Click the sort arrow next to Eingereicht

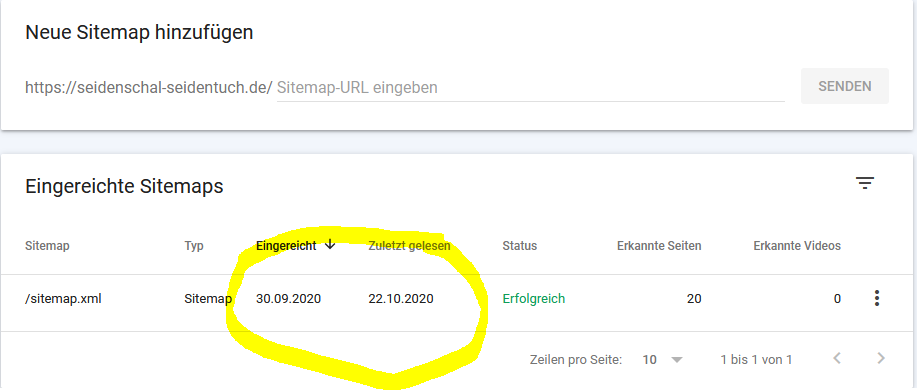coord(330,245)
